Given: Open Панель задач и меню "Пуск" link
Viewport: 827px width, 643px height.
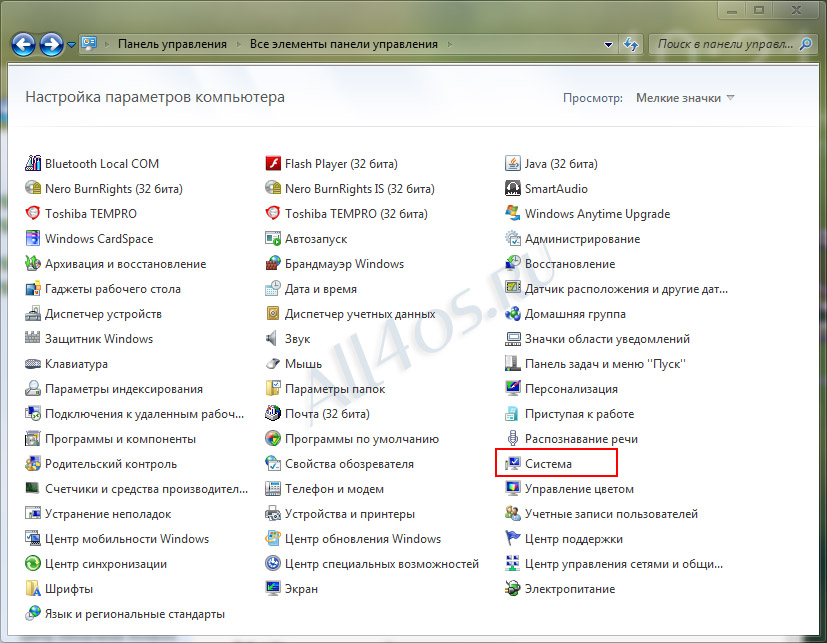Looking at the screenshot, I should (605, 364).
